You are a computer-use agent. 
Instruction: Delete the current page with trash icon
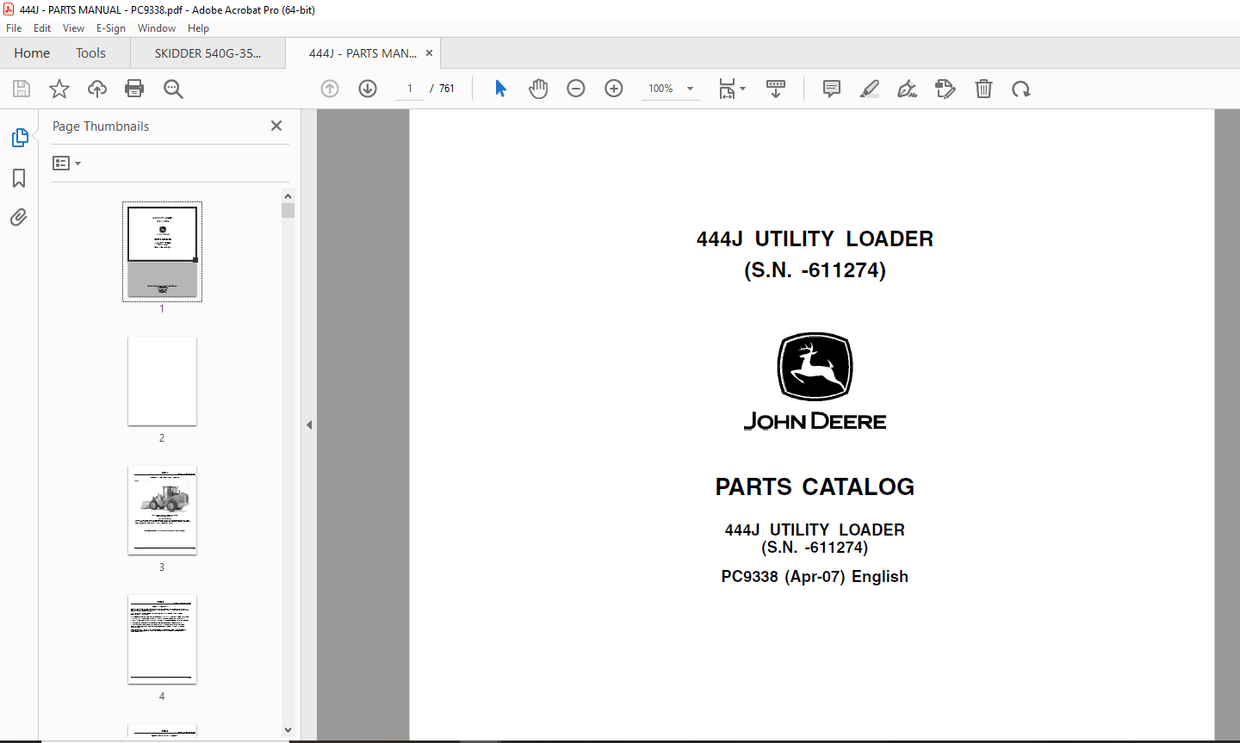[x=983, y=88]
